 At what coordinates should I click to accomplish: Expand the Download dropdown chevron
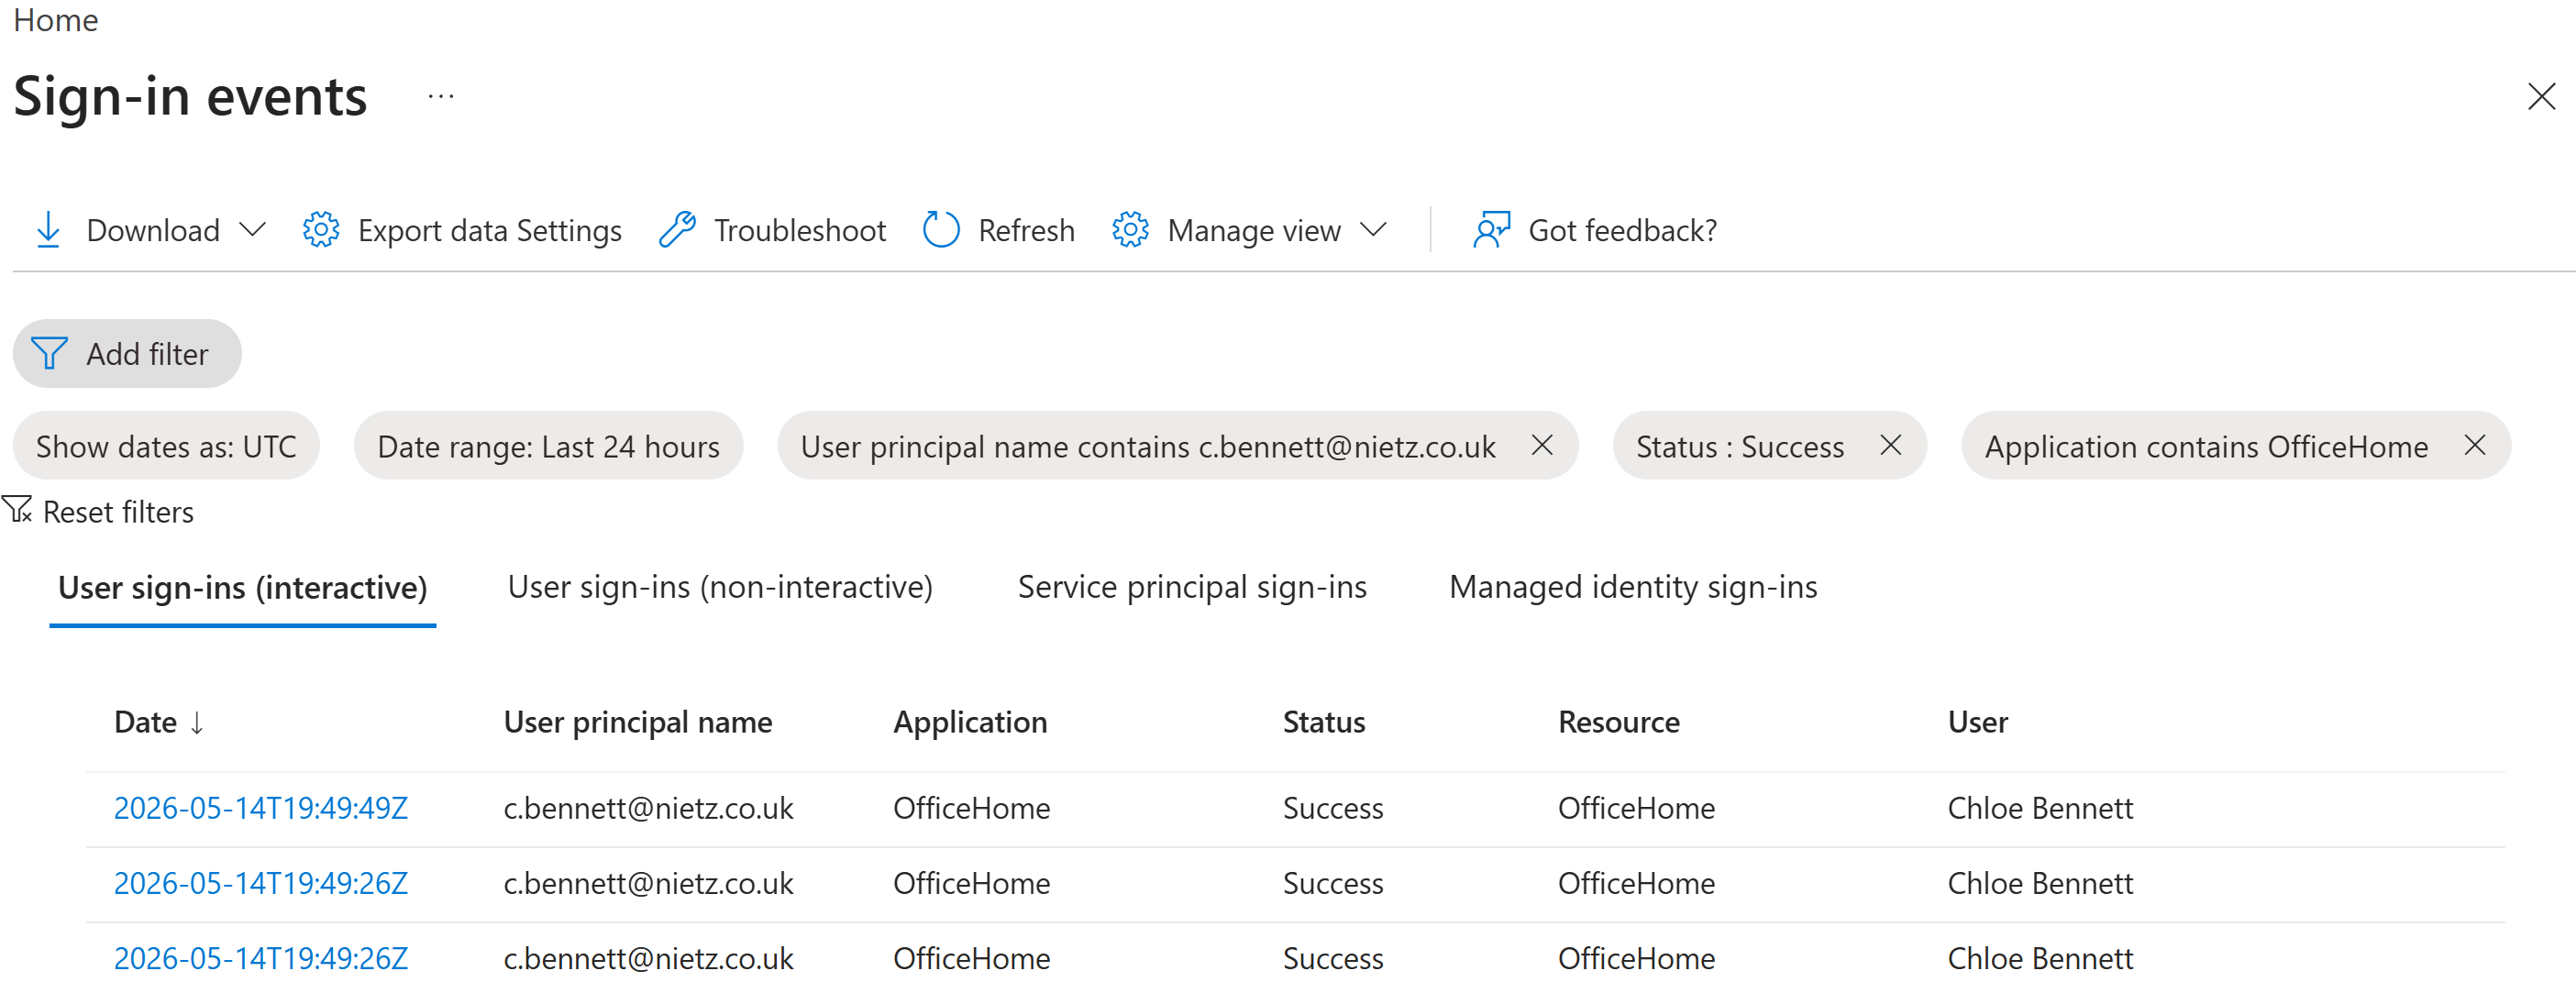[x=253, y=230]
